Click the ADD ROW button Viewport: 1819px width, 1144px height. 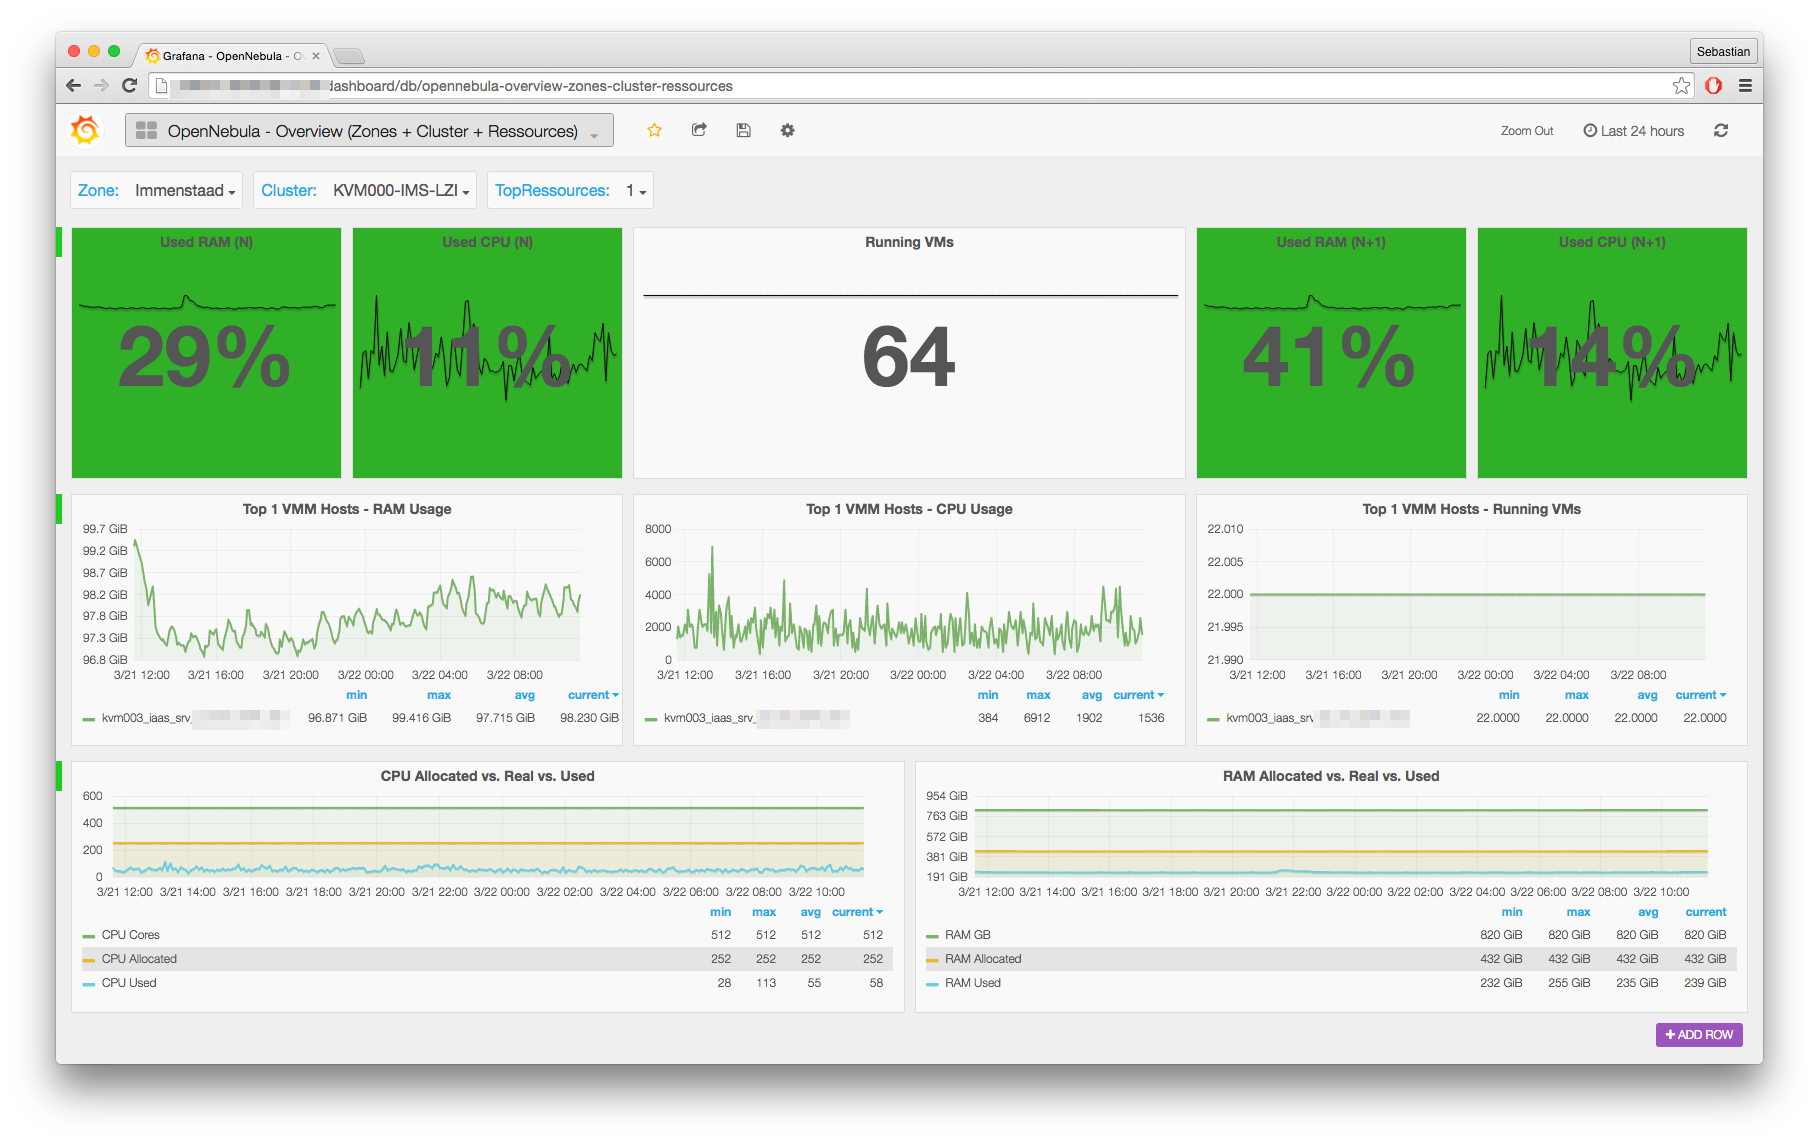[x=1699, y=1035]
